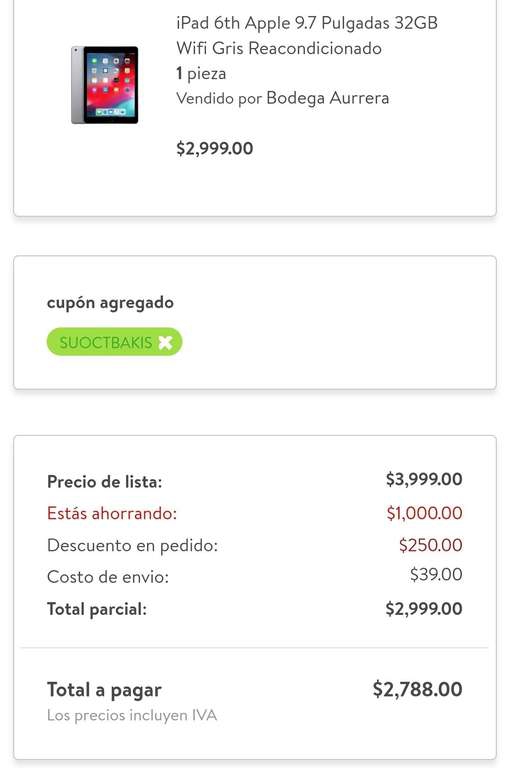This screenshot has height=768, width=509.
Task: Click the product price $2,999.00 under the item
Action: click(215, 148)
